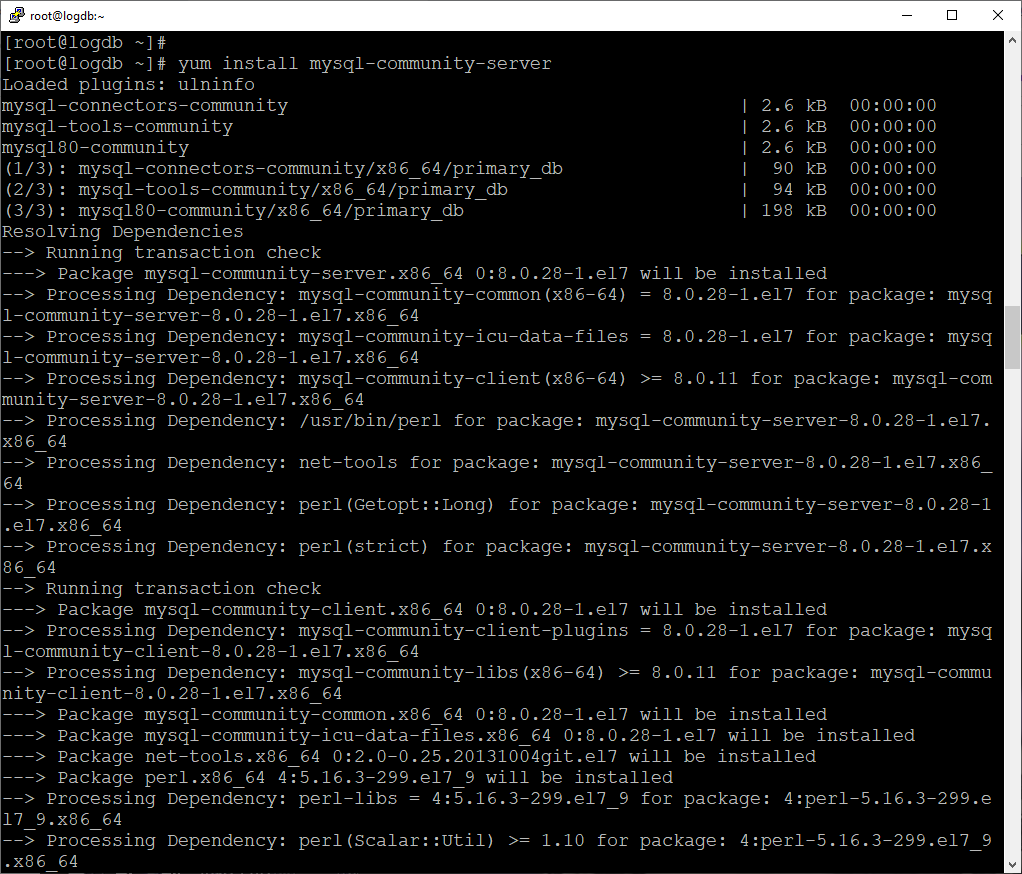Click the 'Loaded plugins: ulninfo' line

coord(128,85)
